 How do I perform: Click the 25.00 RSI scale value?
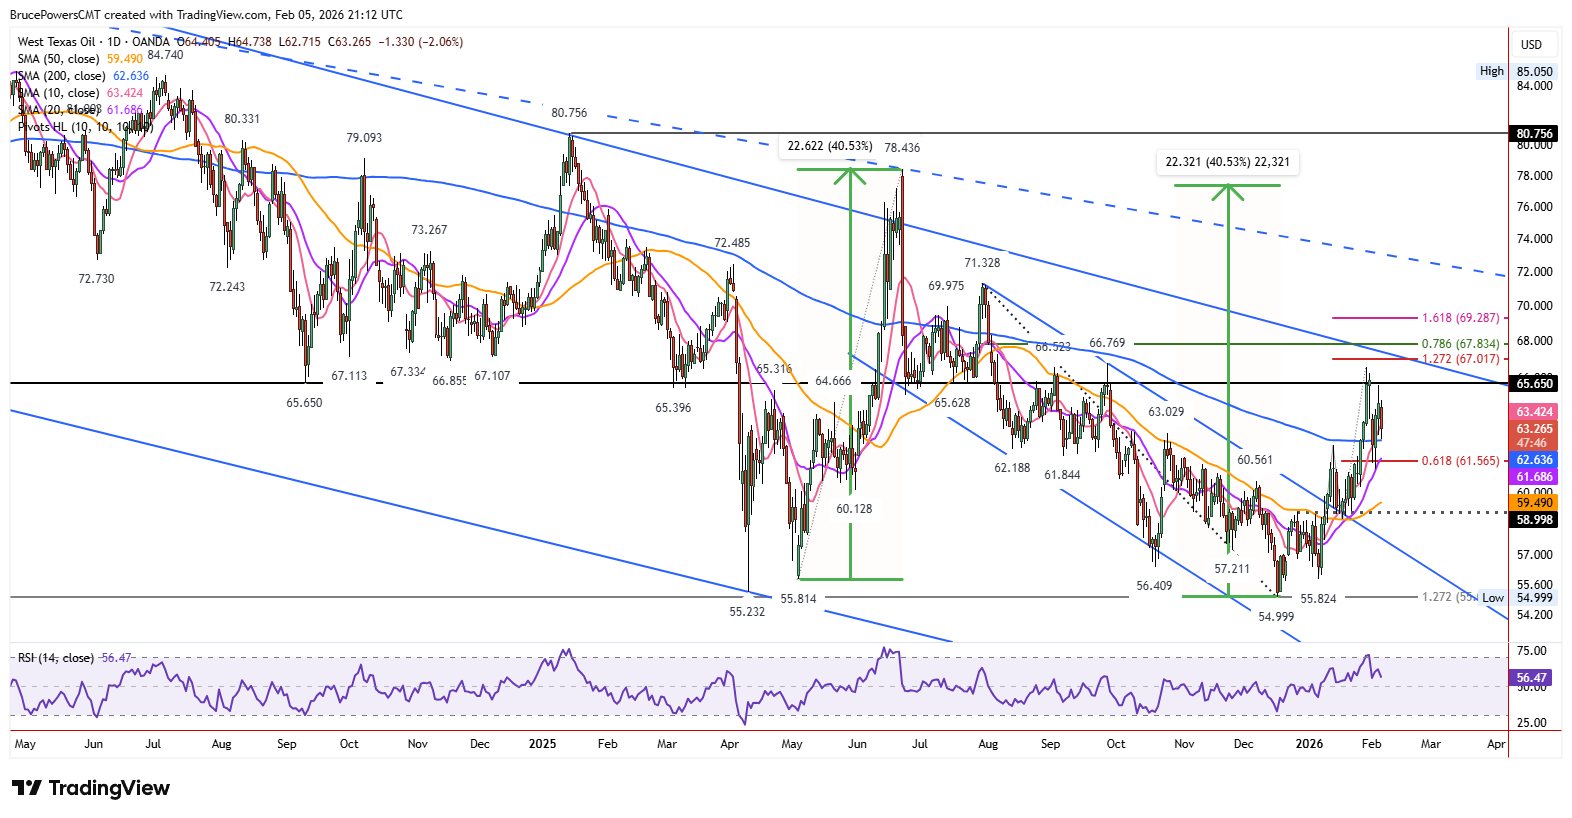coord(1531,723)
